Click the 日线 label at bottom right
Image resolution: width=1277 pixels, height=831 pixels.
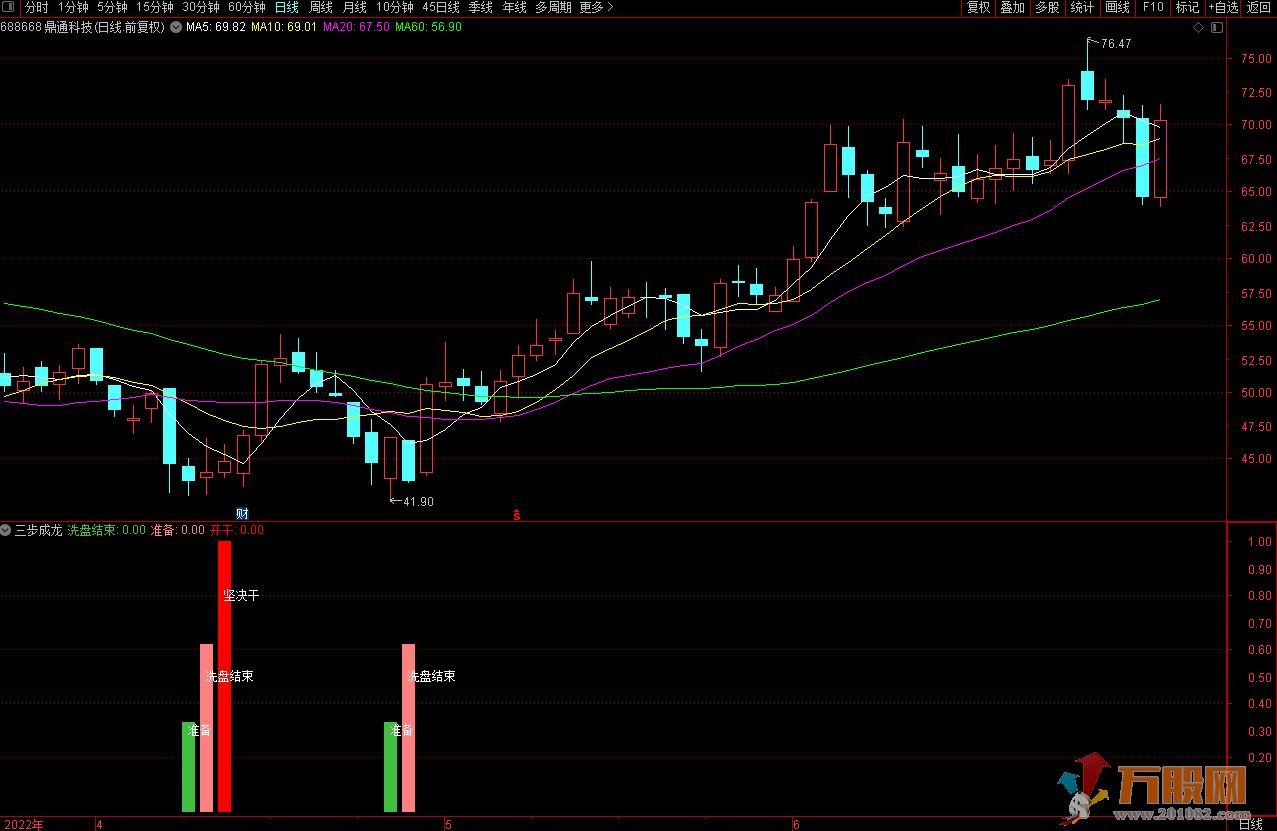pos(1250,824)
